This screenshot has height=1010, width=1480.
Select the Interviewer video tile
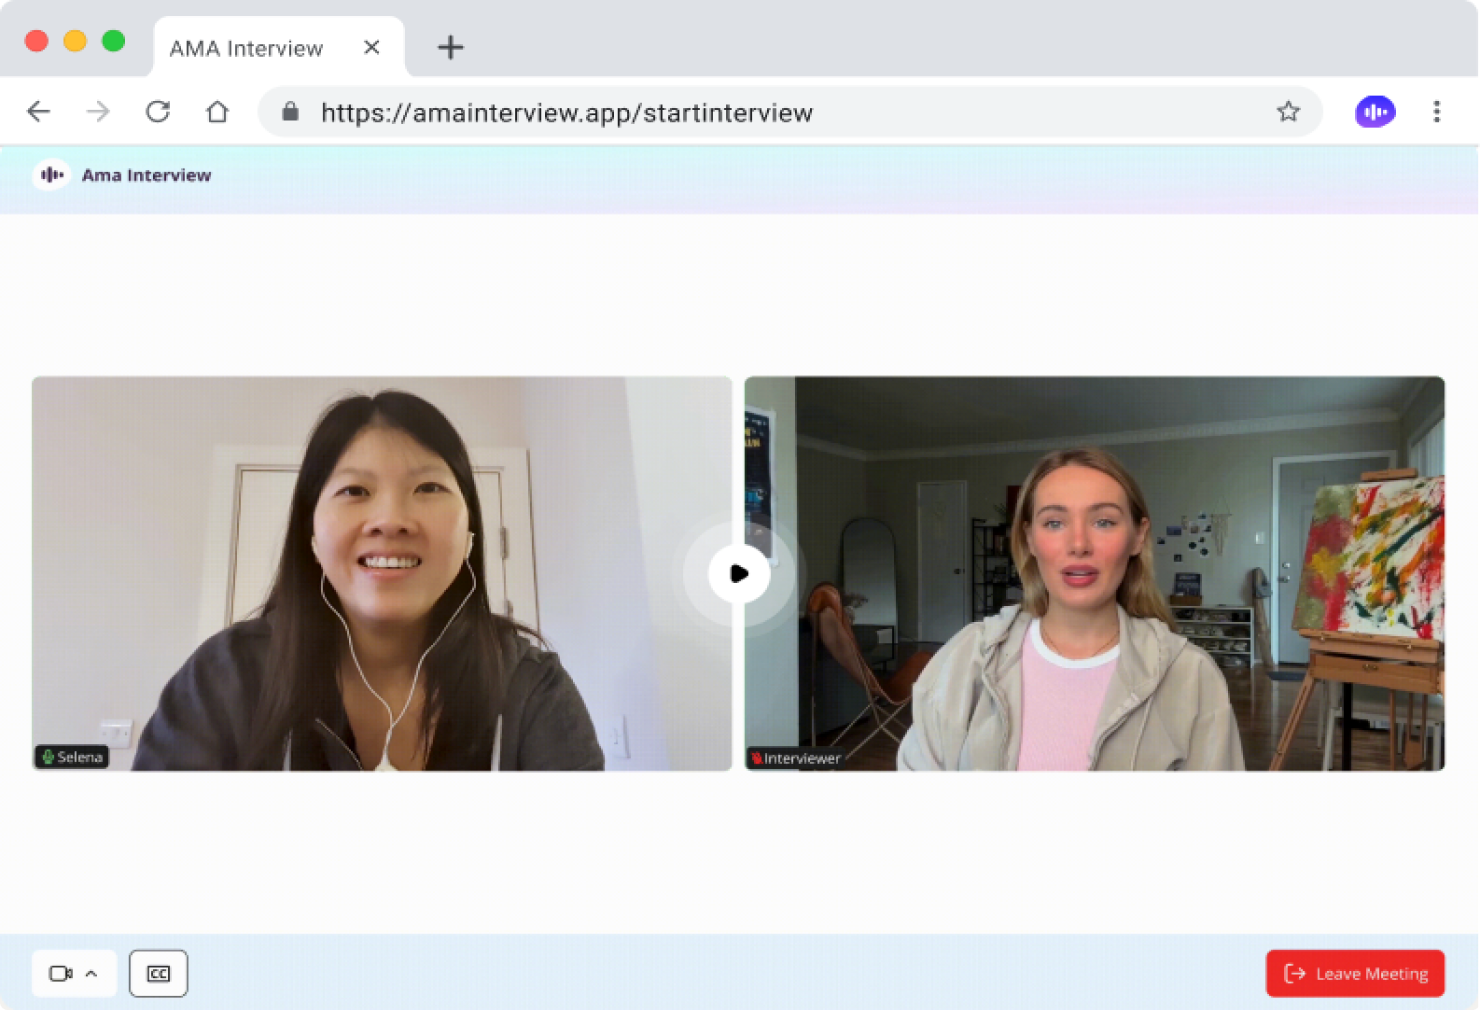tap(1094, 573)
